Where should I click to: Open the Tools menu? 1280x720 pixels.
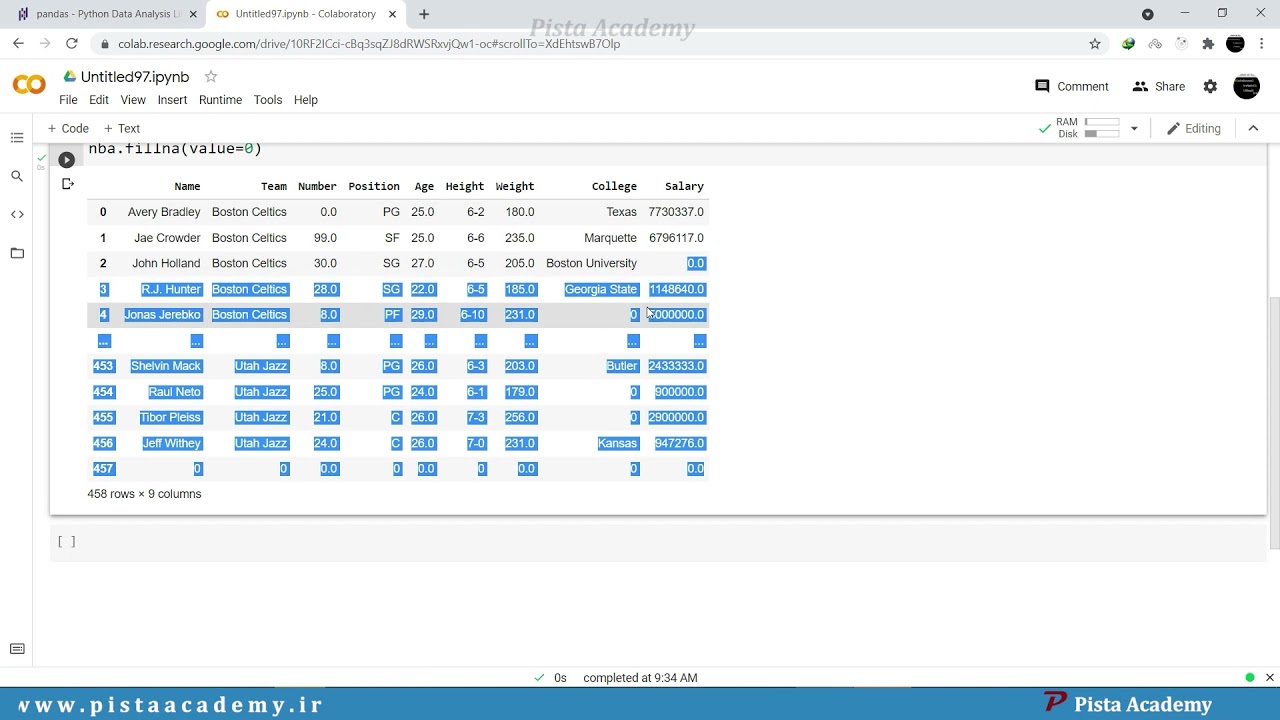(268, 100)
